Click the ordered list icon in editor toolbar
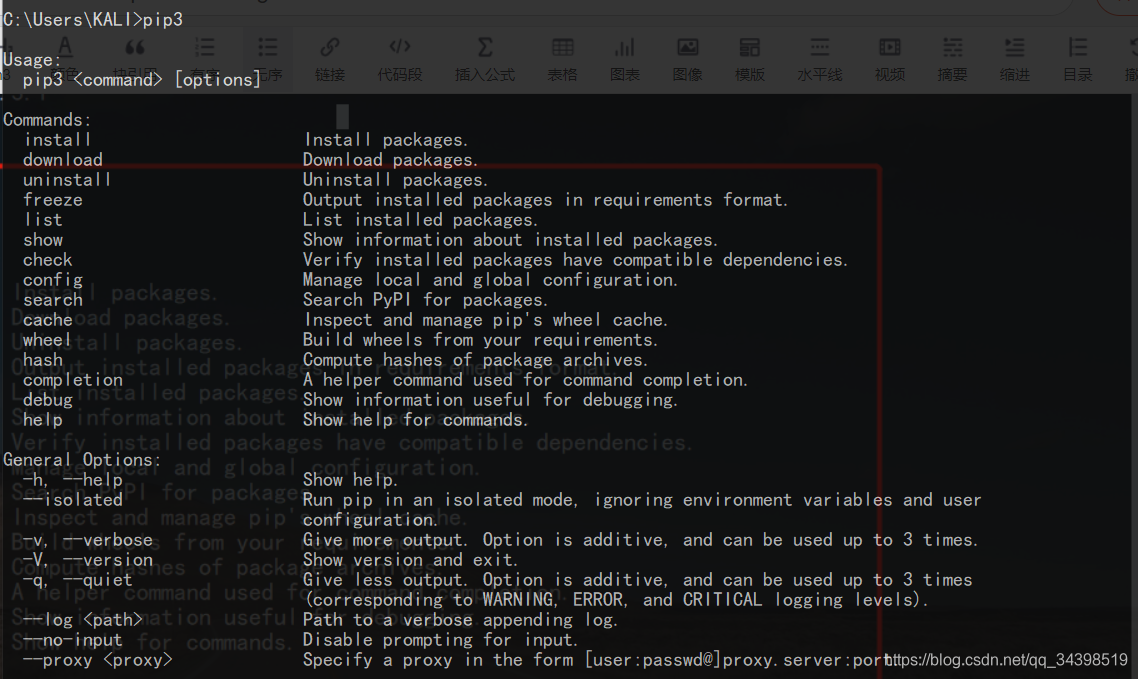The width and height of the screenshot is (1138, 679). point(205,48)
